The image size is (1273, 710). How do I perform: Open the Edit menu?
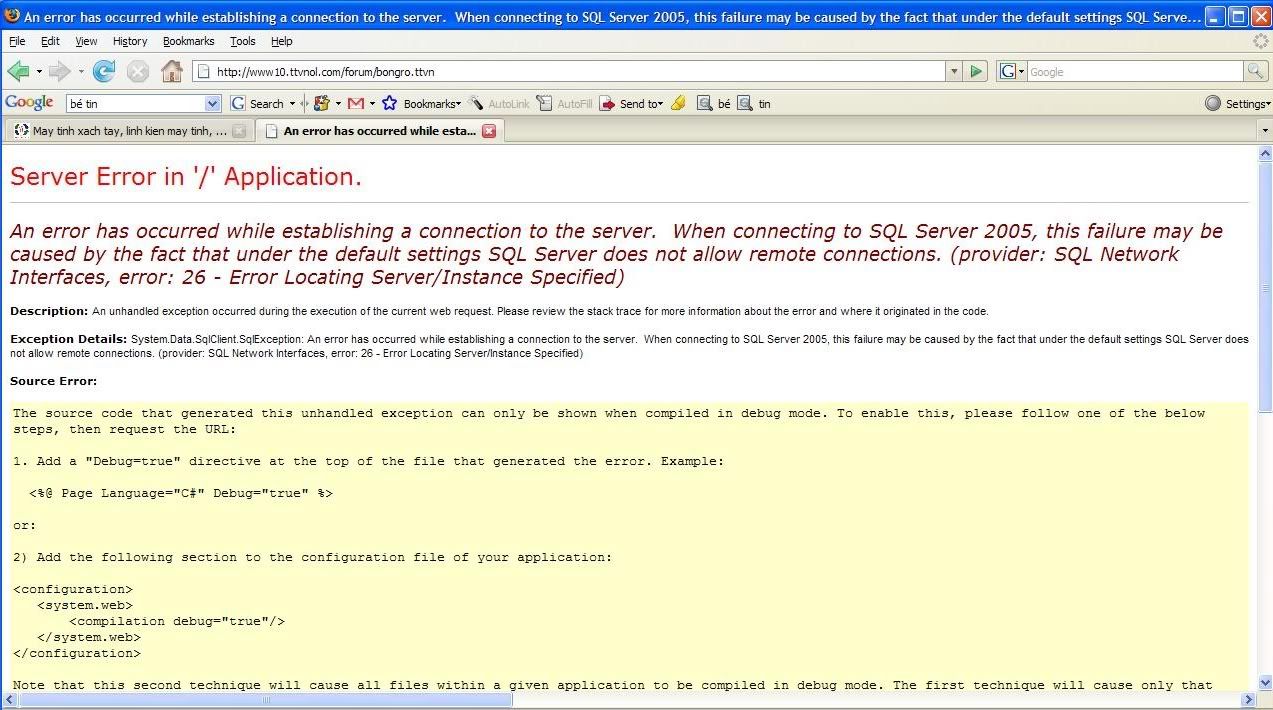(50, 41)
